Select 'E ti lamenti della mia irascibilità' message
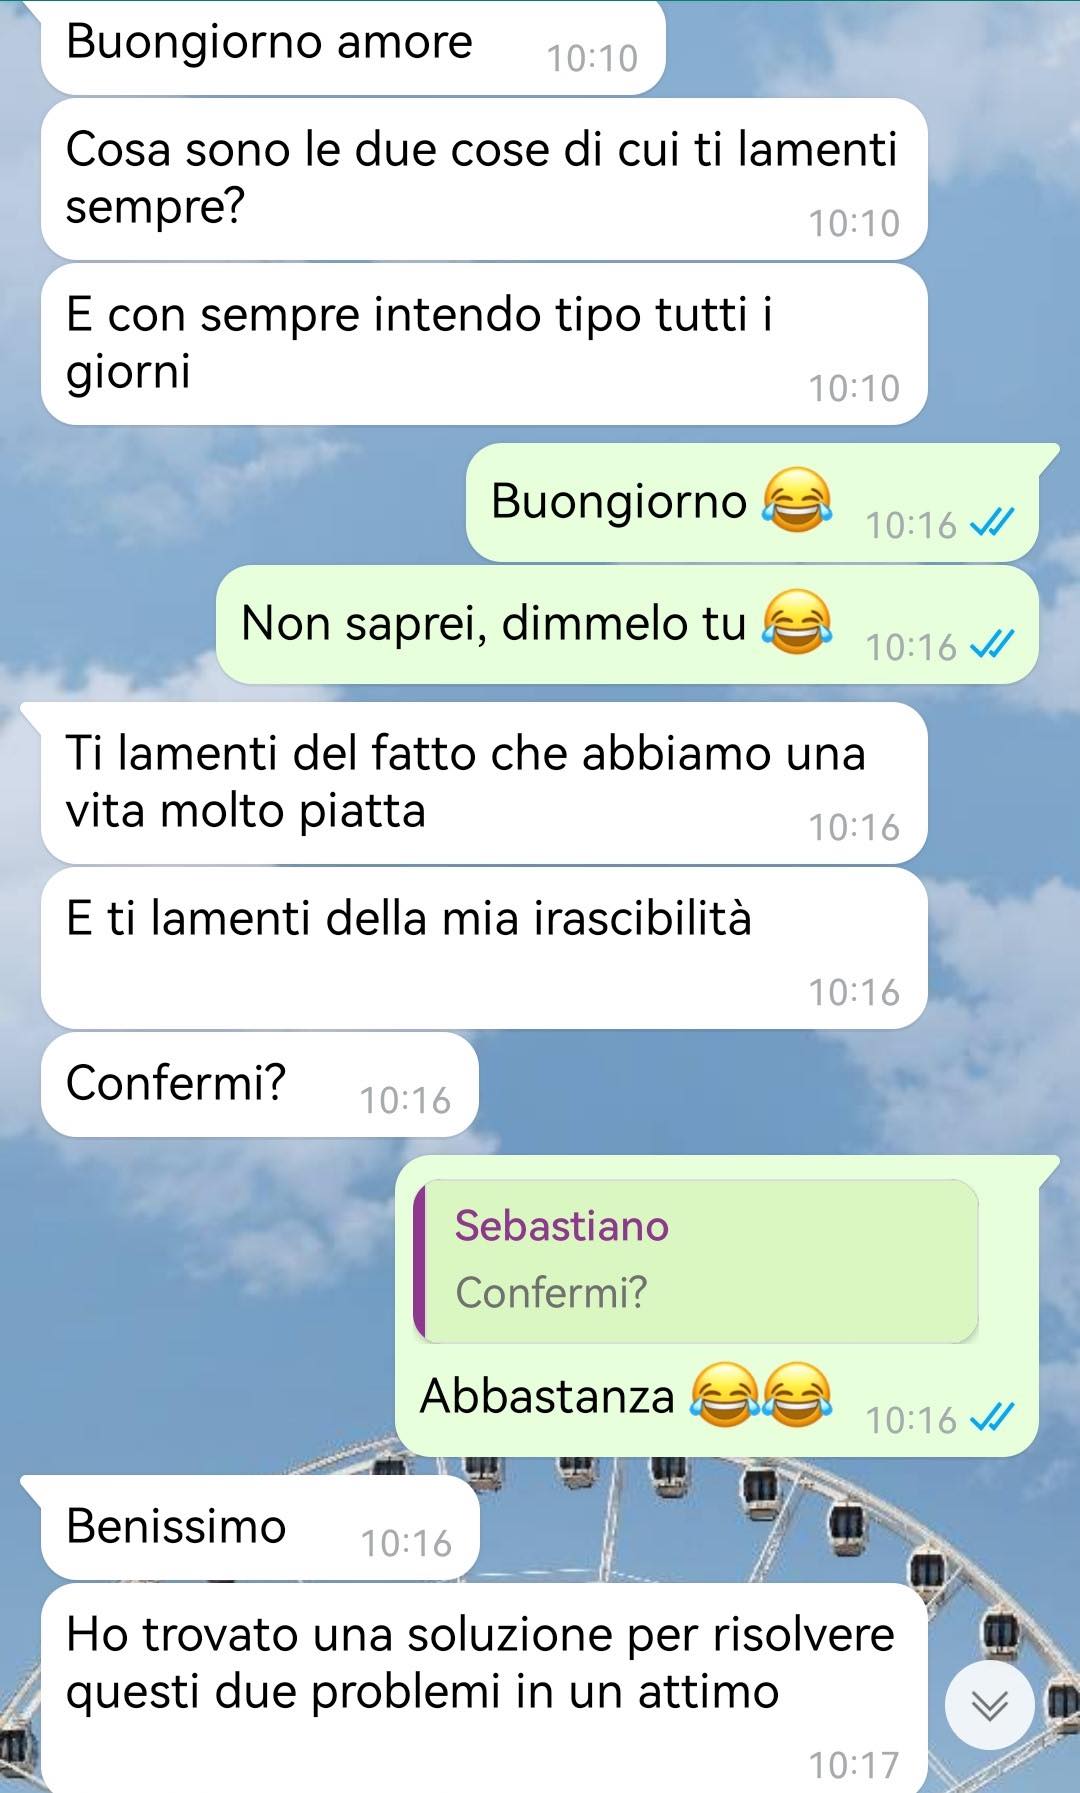Image resolution: width=1080 pixels, height=1793 pixels. click(484, 948)
